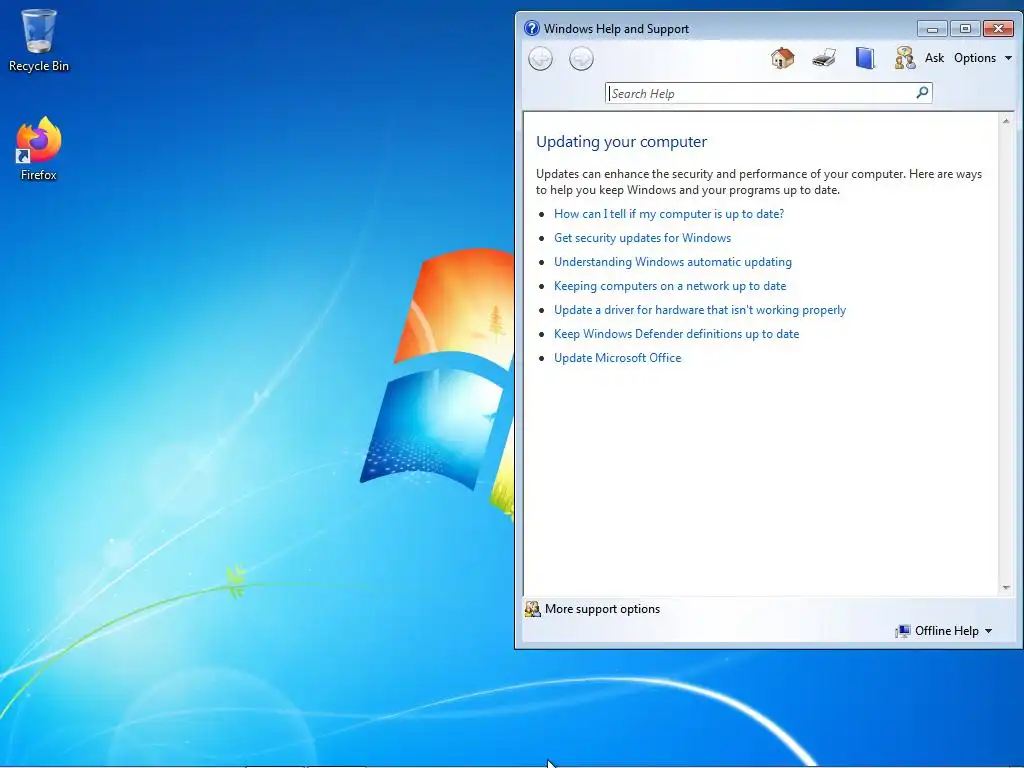This screenshot has height=768, width=1024.
Task: Open 'Update Microsoft Office' link
Action: [x=618, y=358]
